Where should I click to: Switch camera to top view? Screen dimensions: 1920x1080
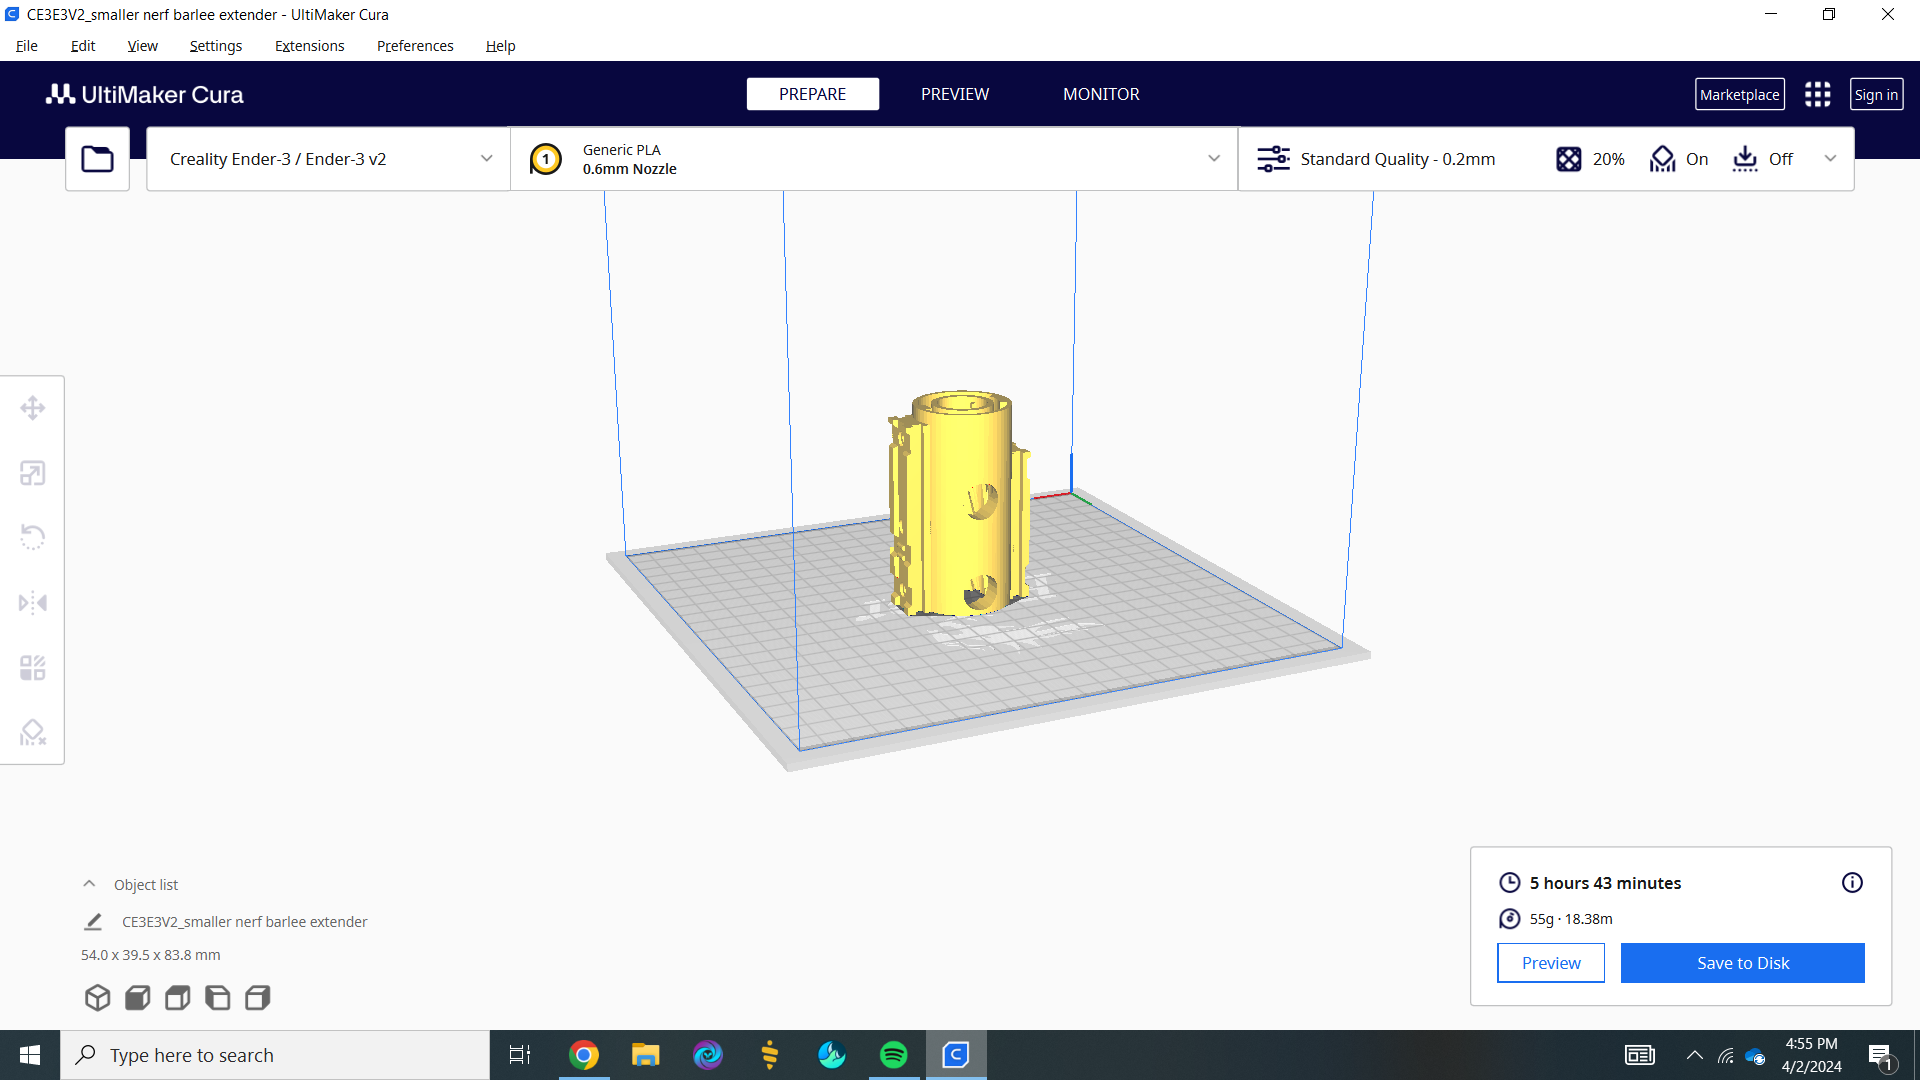[x=177, y=997]
